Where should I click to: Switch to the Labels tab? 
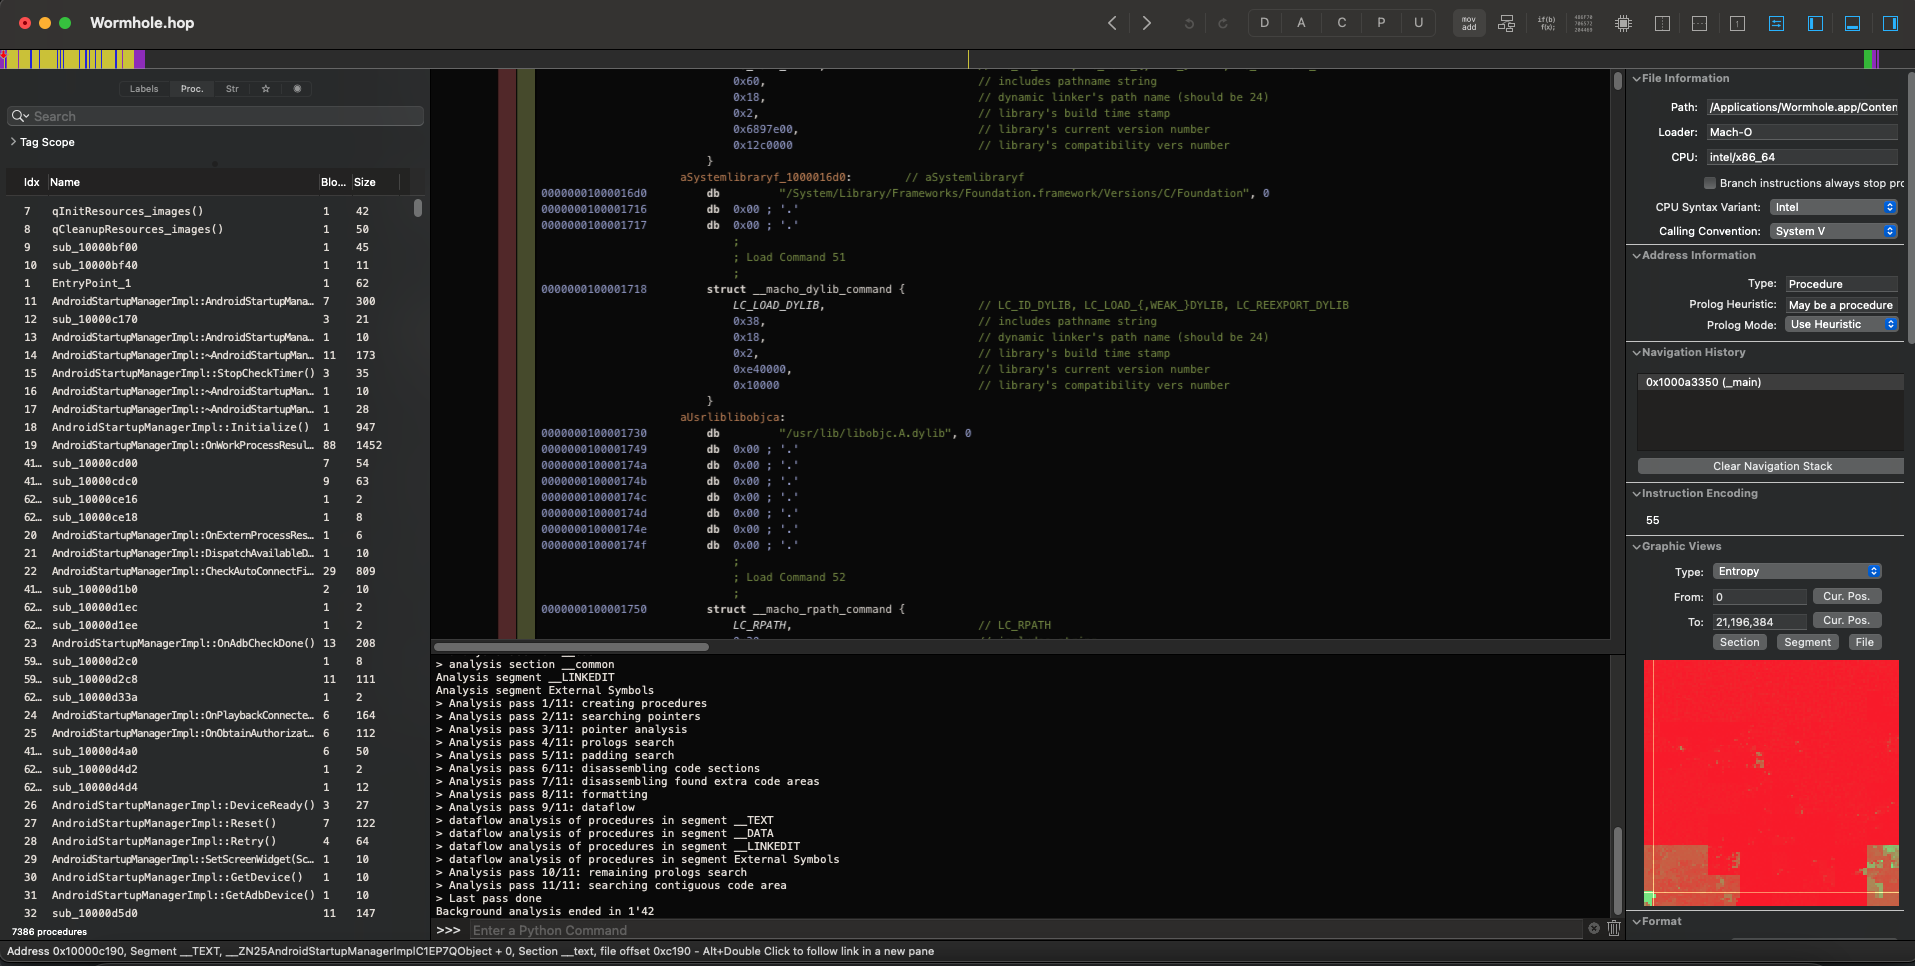pyautogui.click(x=144, y=89)
